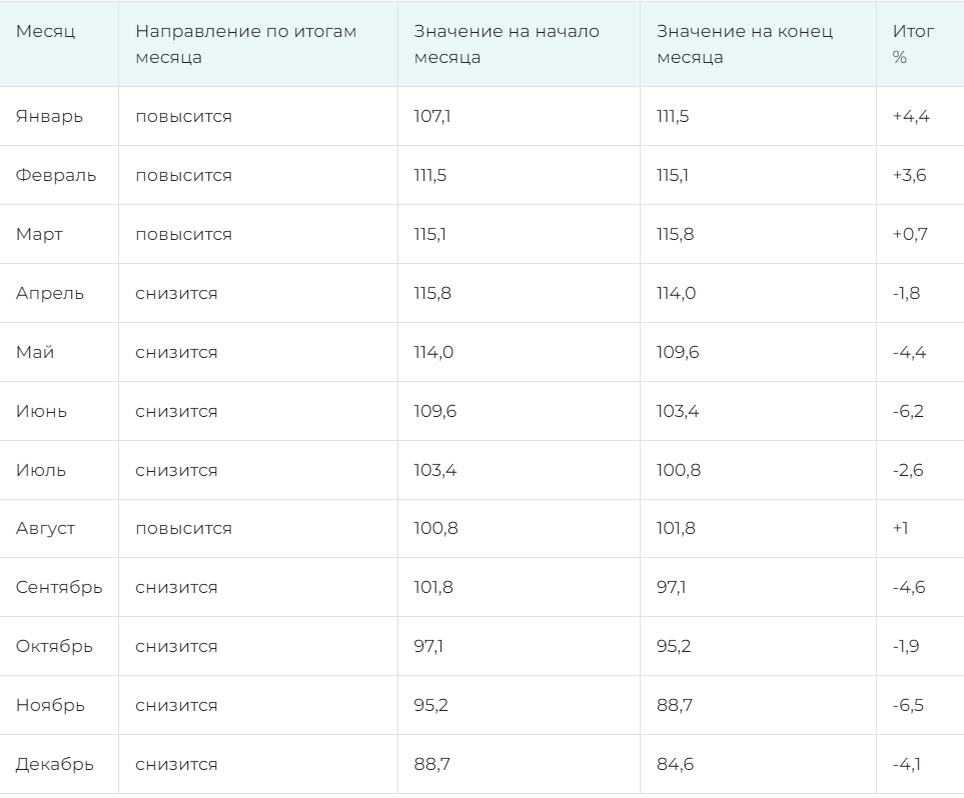This screenshot has height=798, width=964.
Task: Click the "Итог %" column header
Action: click(913, 44)
